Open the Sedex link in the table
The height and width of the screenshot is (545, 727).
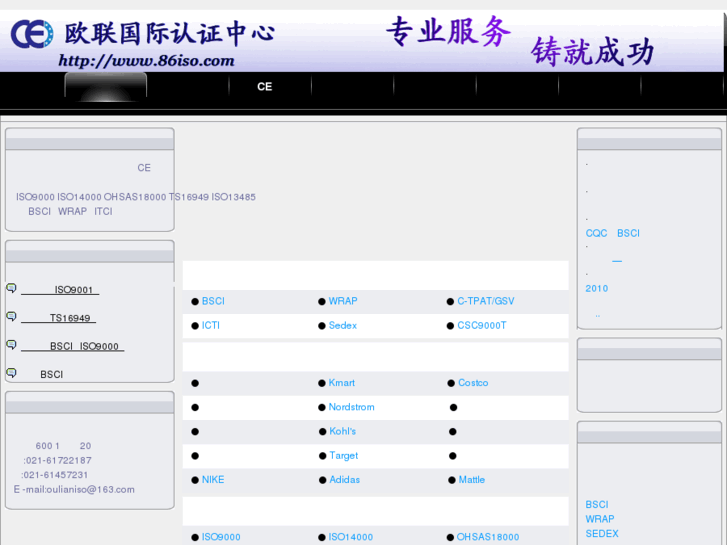pos(343,325)
